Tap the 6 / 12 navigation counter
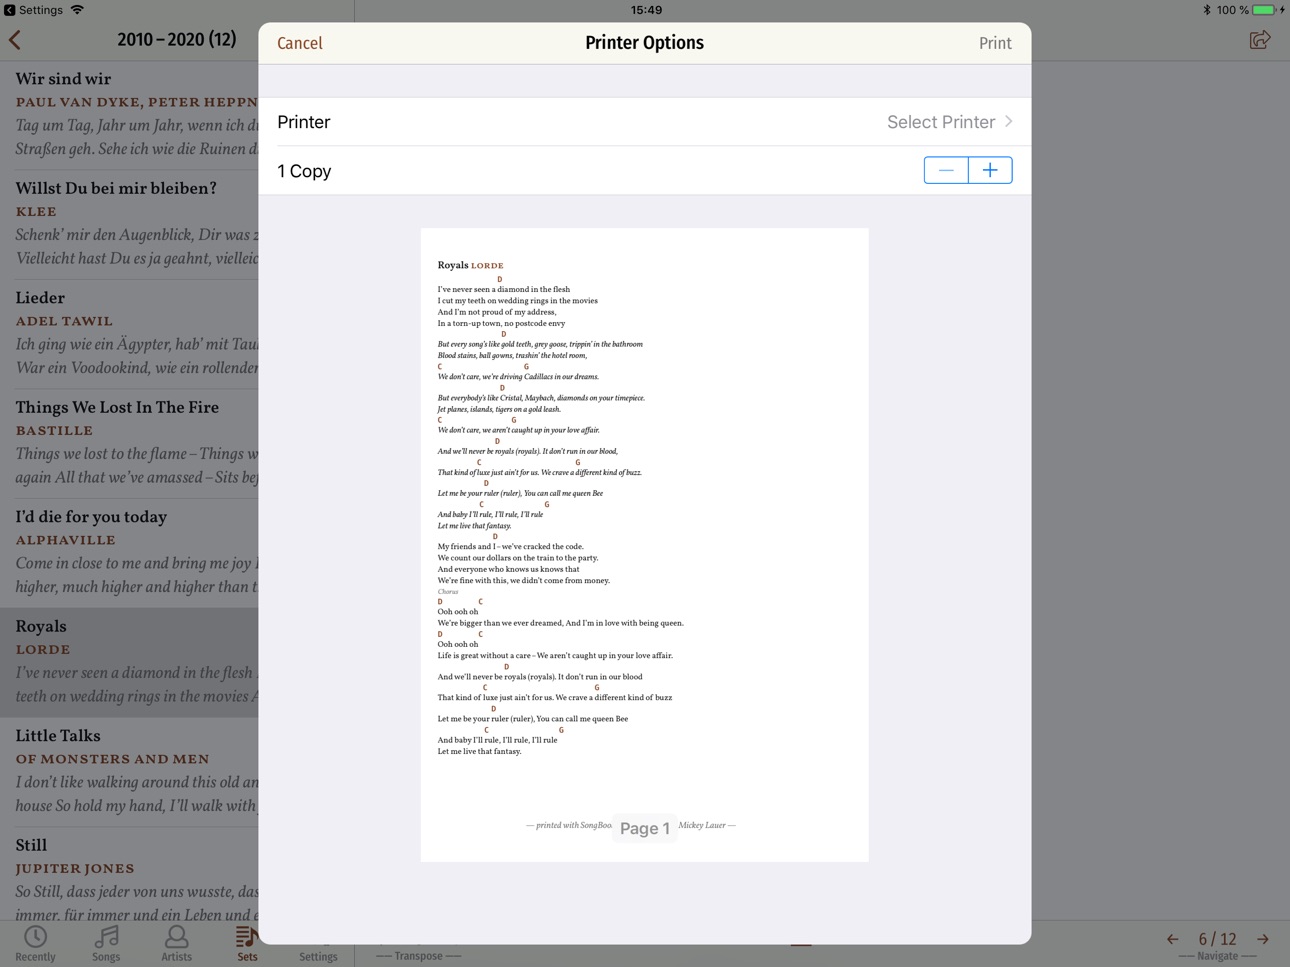 click(1217, 939)
